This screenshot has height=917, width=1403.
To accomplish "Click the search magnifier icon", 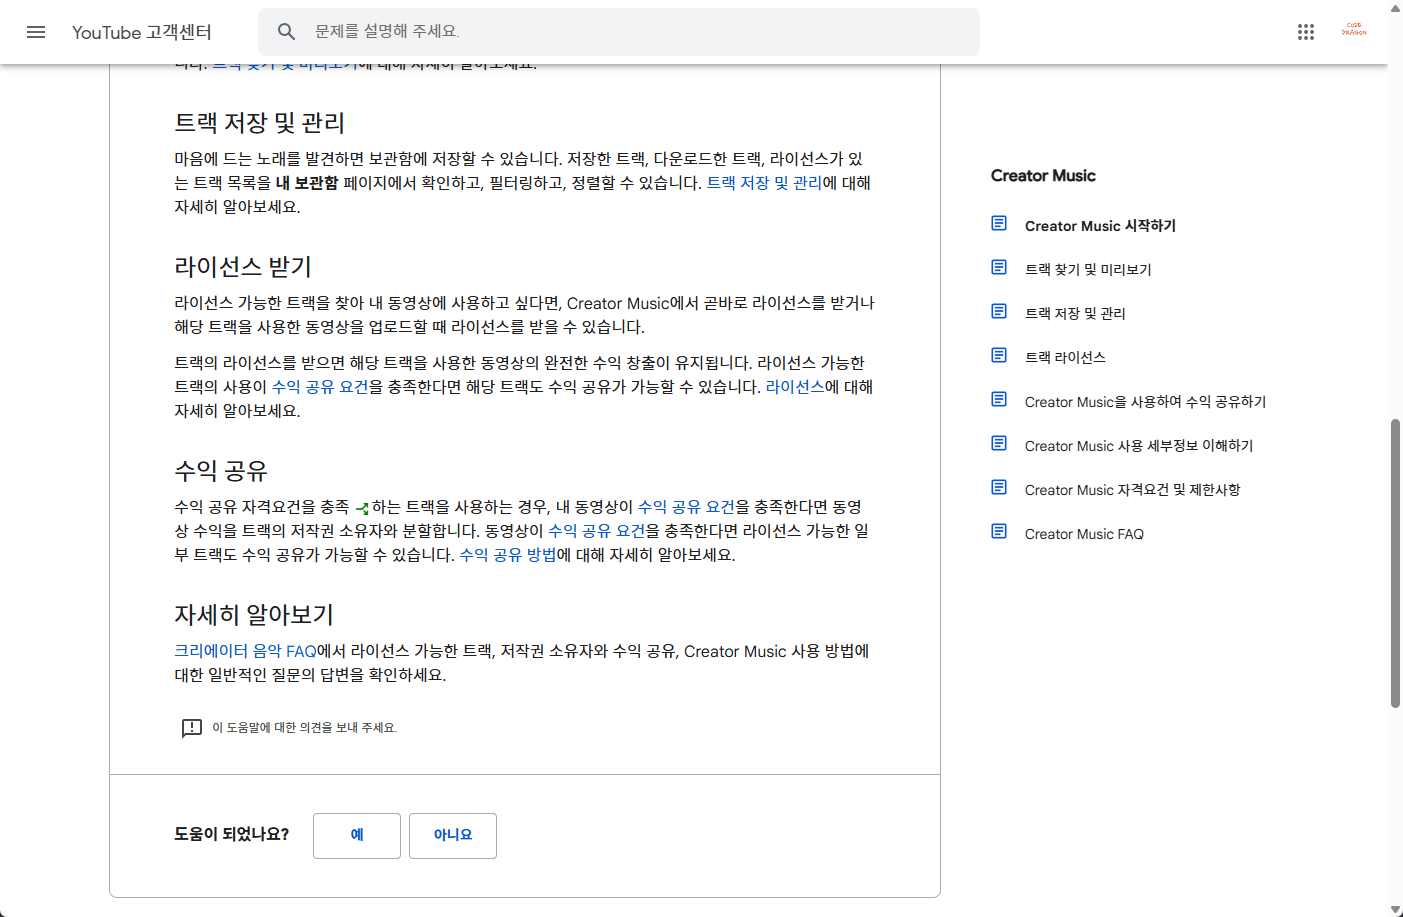I will pos(286,32).
